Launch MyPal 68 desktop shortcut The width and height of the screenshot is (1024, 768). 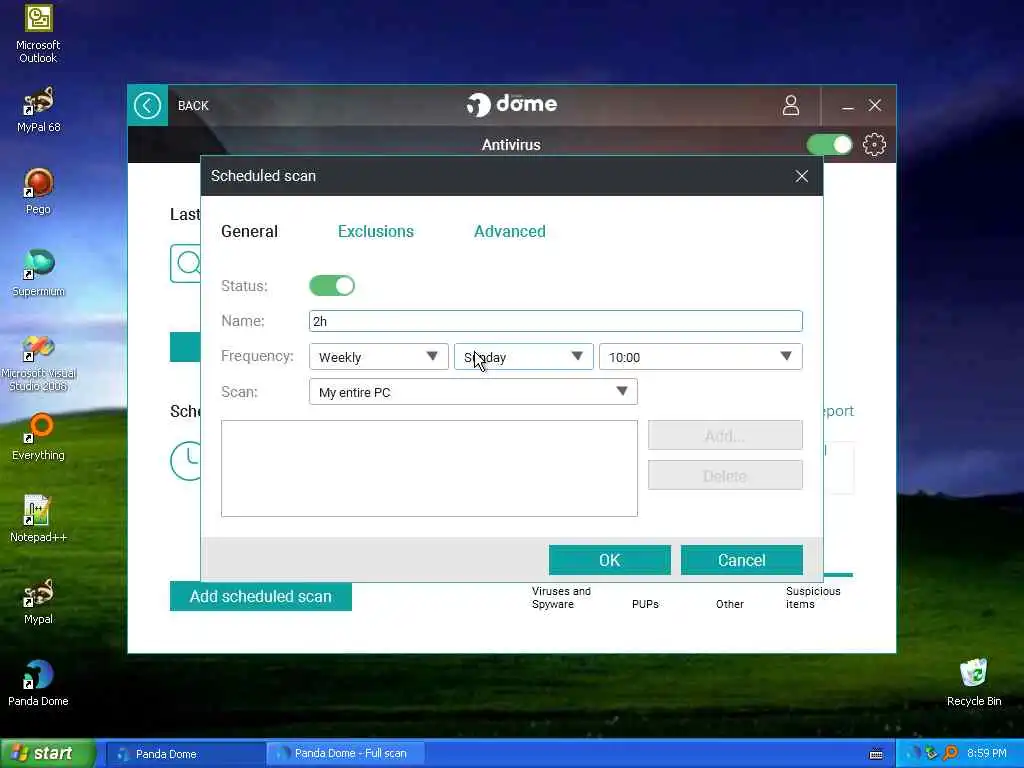[38, 110]
